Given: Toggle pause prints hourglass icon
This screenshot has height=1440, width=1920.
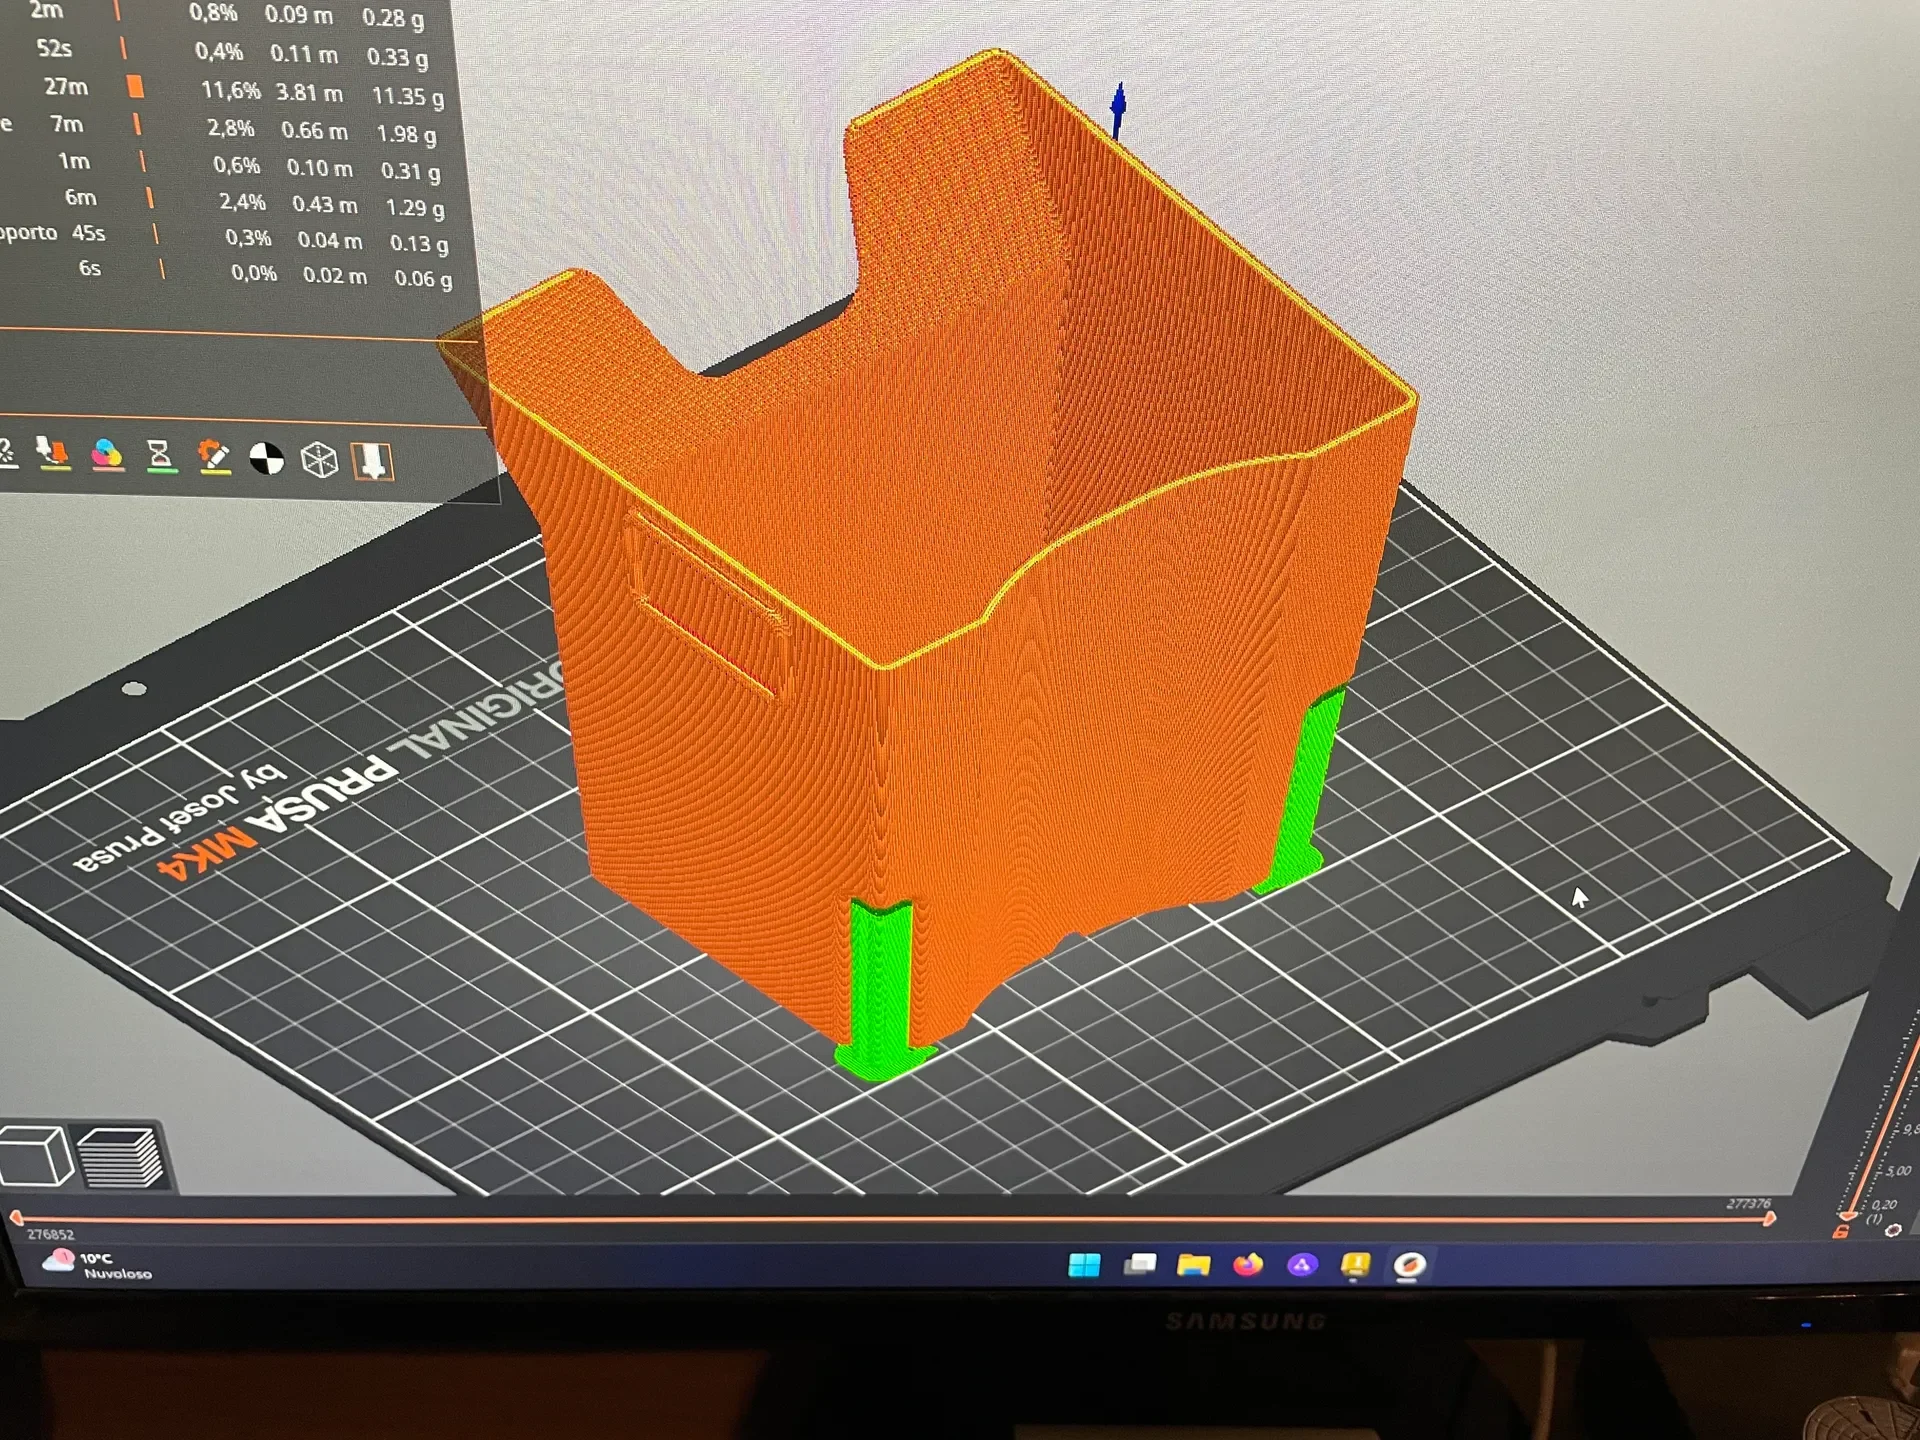Looking at the screenshot, I should (x=160, y=456).
